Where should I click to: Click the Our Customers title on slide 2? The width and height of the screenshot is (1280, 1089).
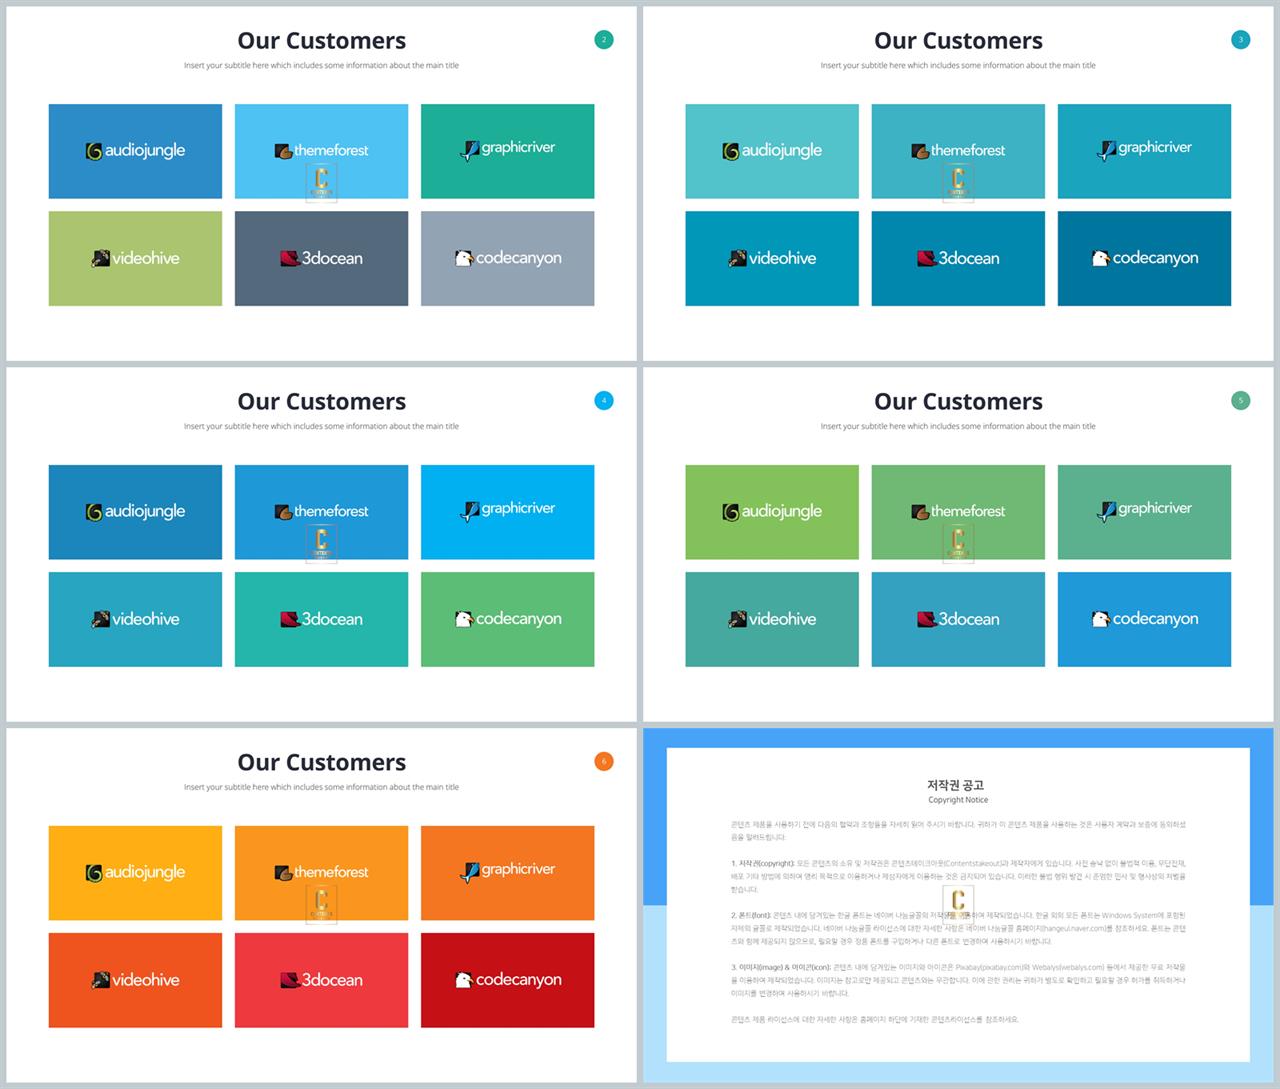tap(321, 41)
